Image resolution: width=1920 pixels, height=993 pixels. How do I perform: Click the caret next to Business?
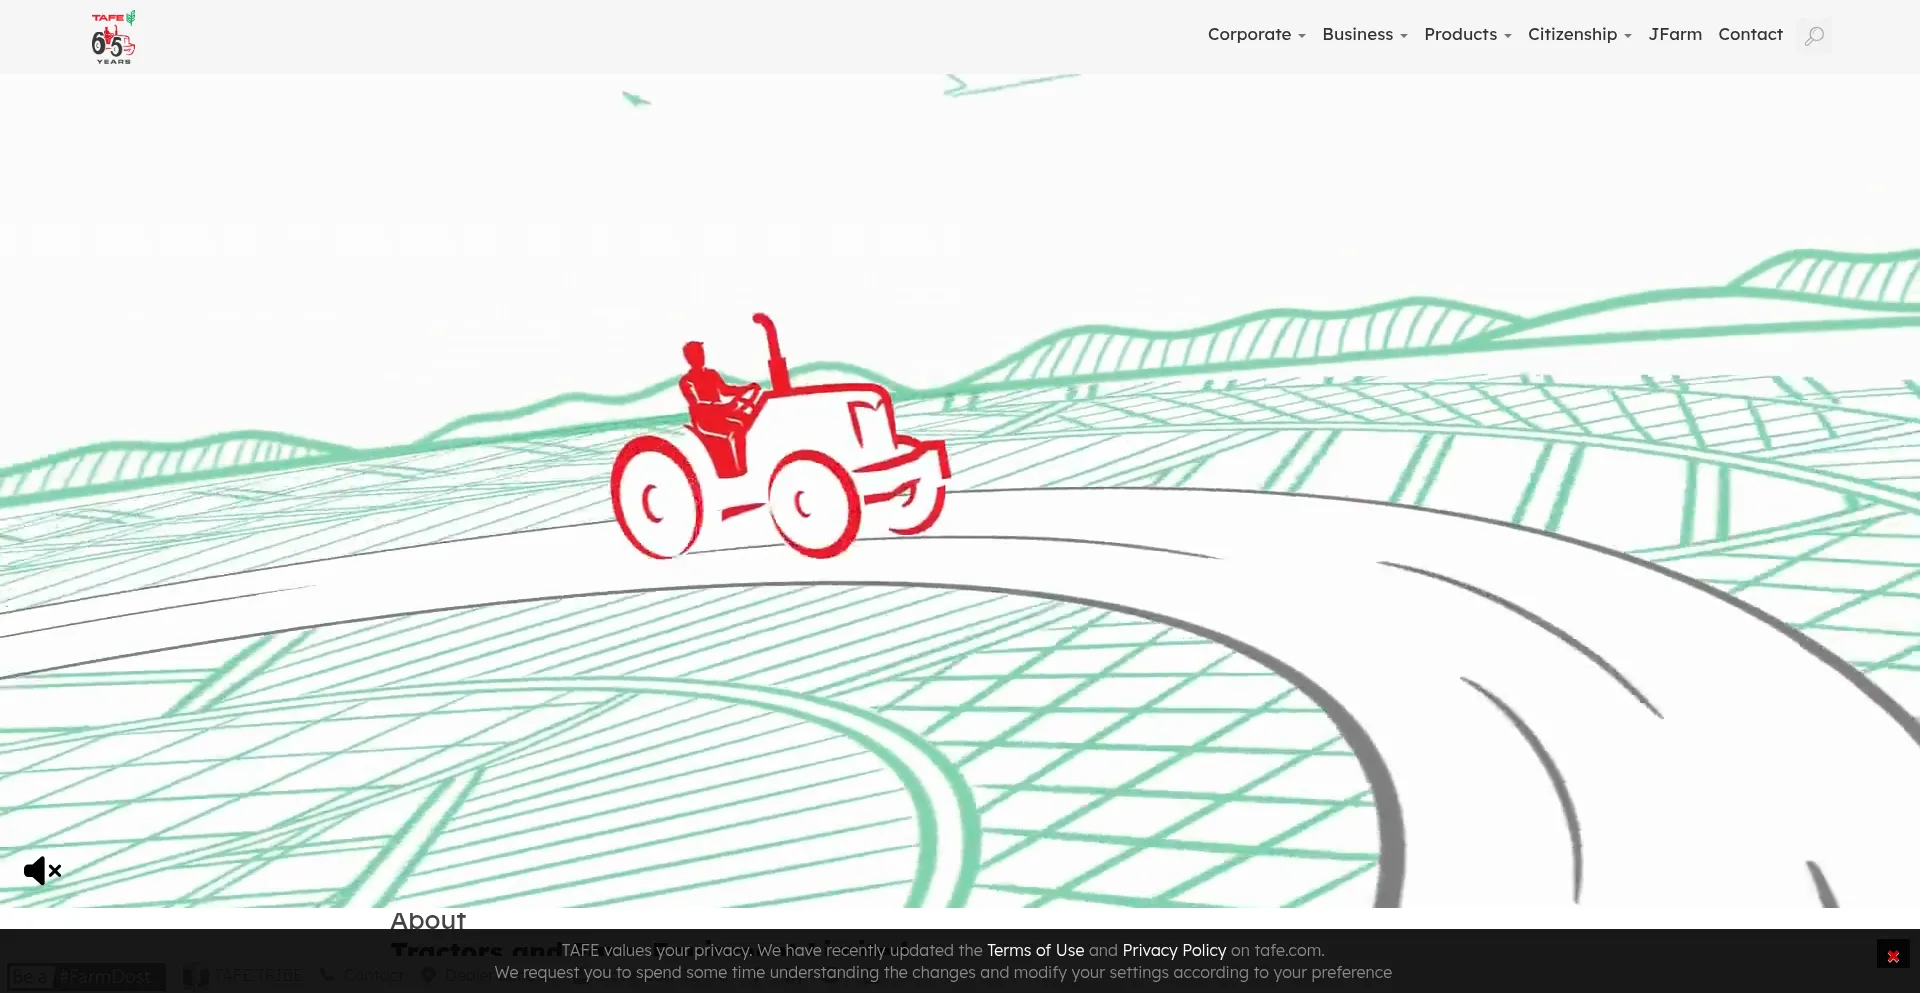coord(1404,36)
